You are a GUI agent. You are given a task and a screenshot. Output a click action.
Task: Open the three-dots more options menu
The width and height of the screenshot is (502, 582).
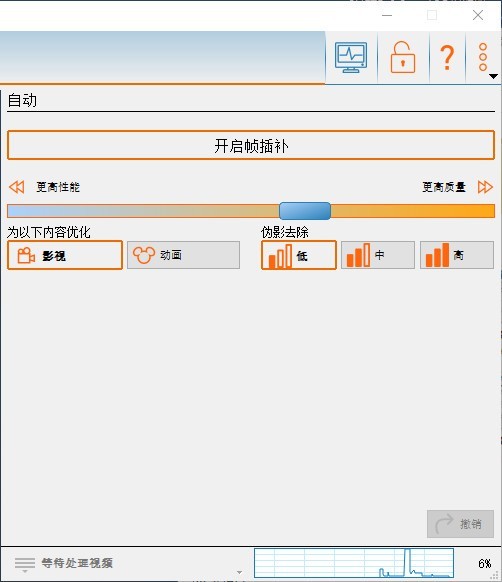(483, 57)
